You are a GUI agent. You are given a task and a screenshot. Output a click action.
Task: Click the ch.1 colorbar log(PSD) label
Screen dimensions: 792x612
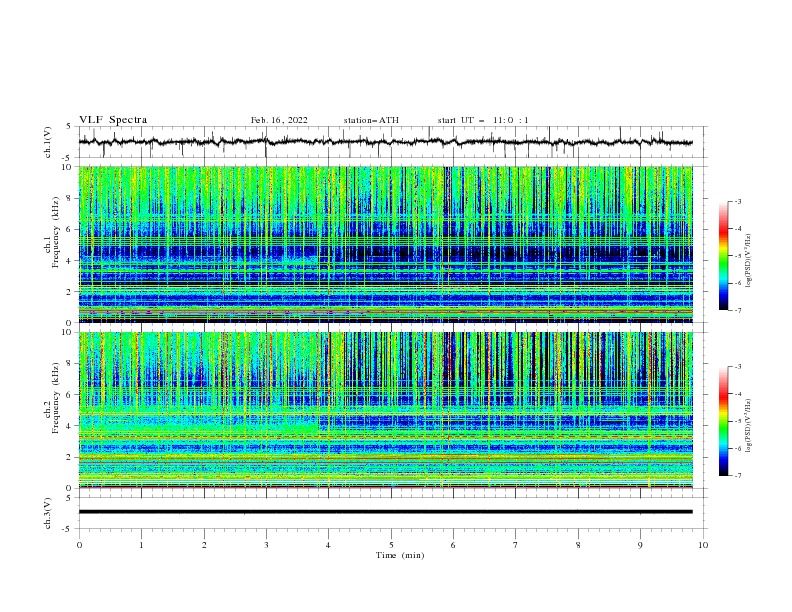pos(749,261)
